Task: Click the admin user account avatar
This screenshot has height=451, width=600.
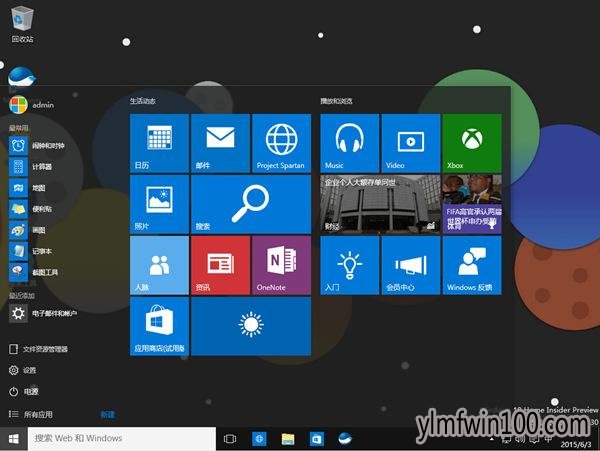Action: [x=18, y=104]
